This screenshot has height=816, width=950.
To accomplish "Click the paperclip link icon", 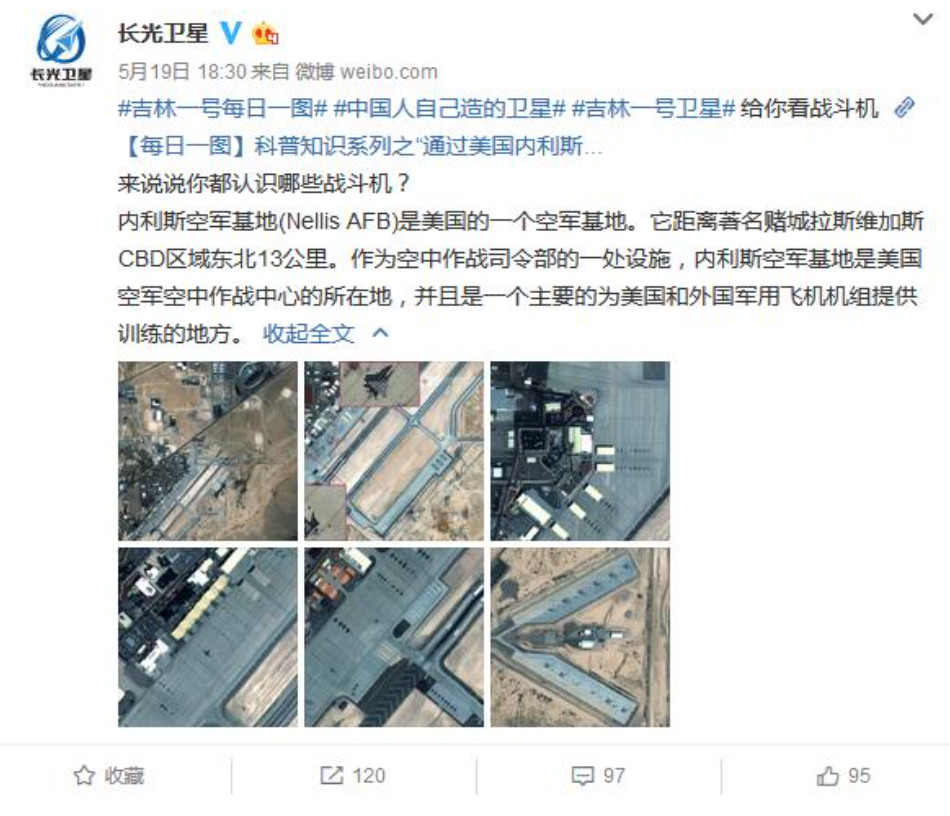I will point(905,107).
